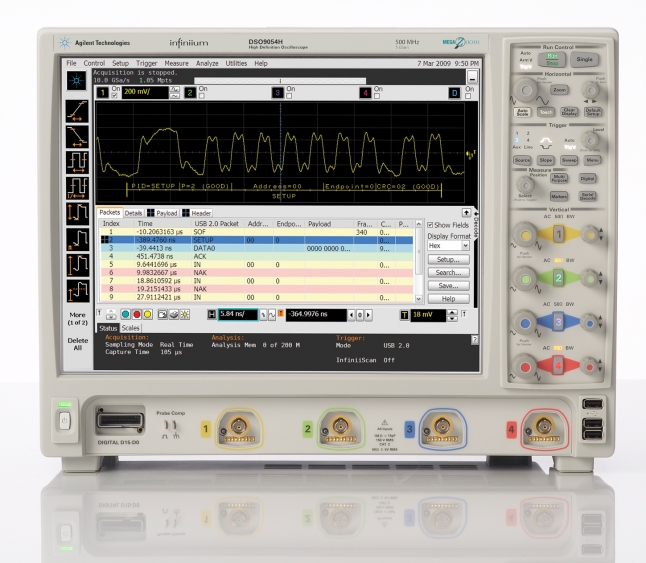The width and height of the screenshot is (646, 563).
Task: Open the File menu
Action: point(71,63)
